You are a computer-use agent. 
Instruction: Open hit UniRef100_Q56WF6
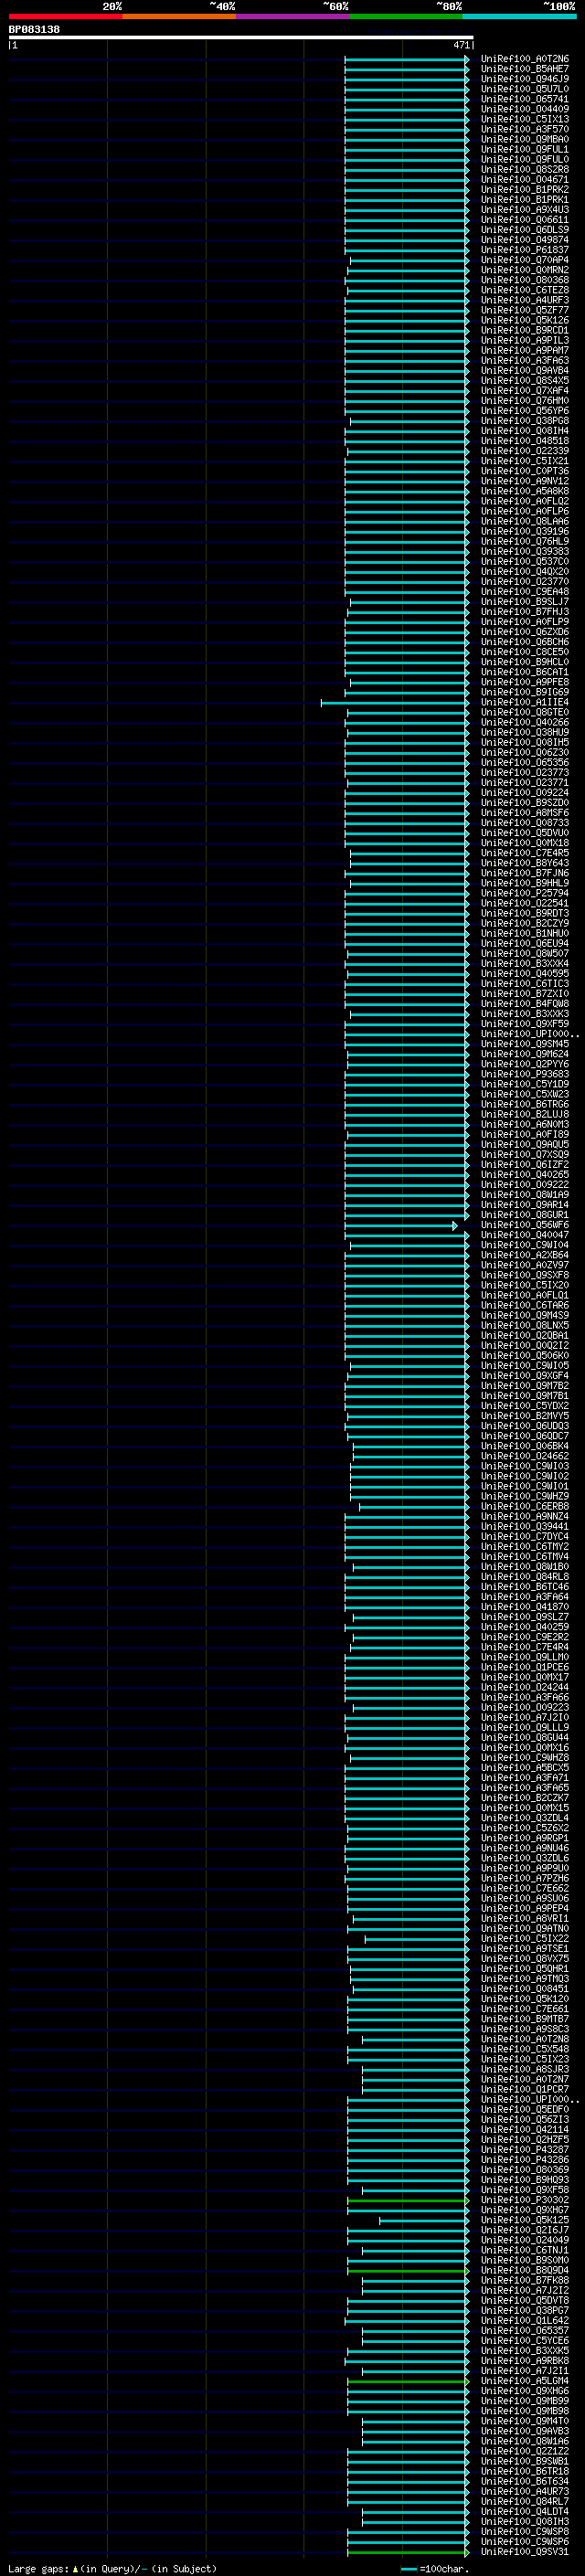524,1225
